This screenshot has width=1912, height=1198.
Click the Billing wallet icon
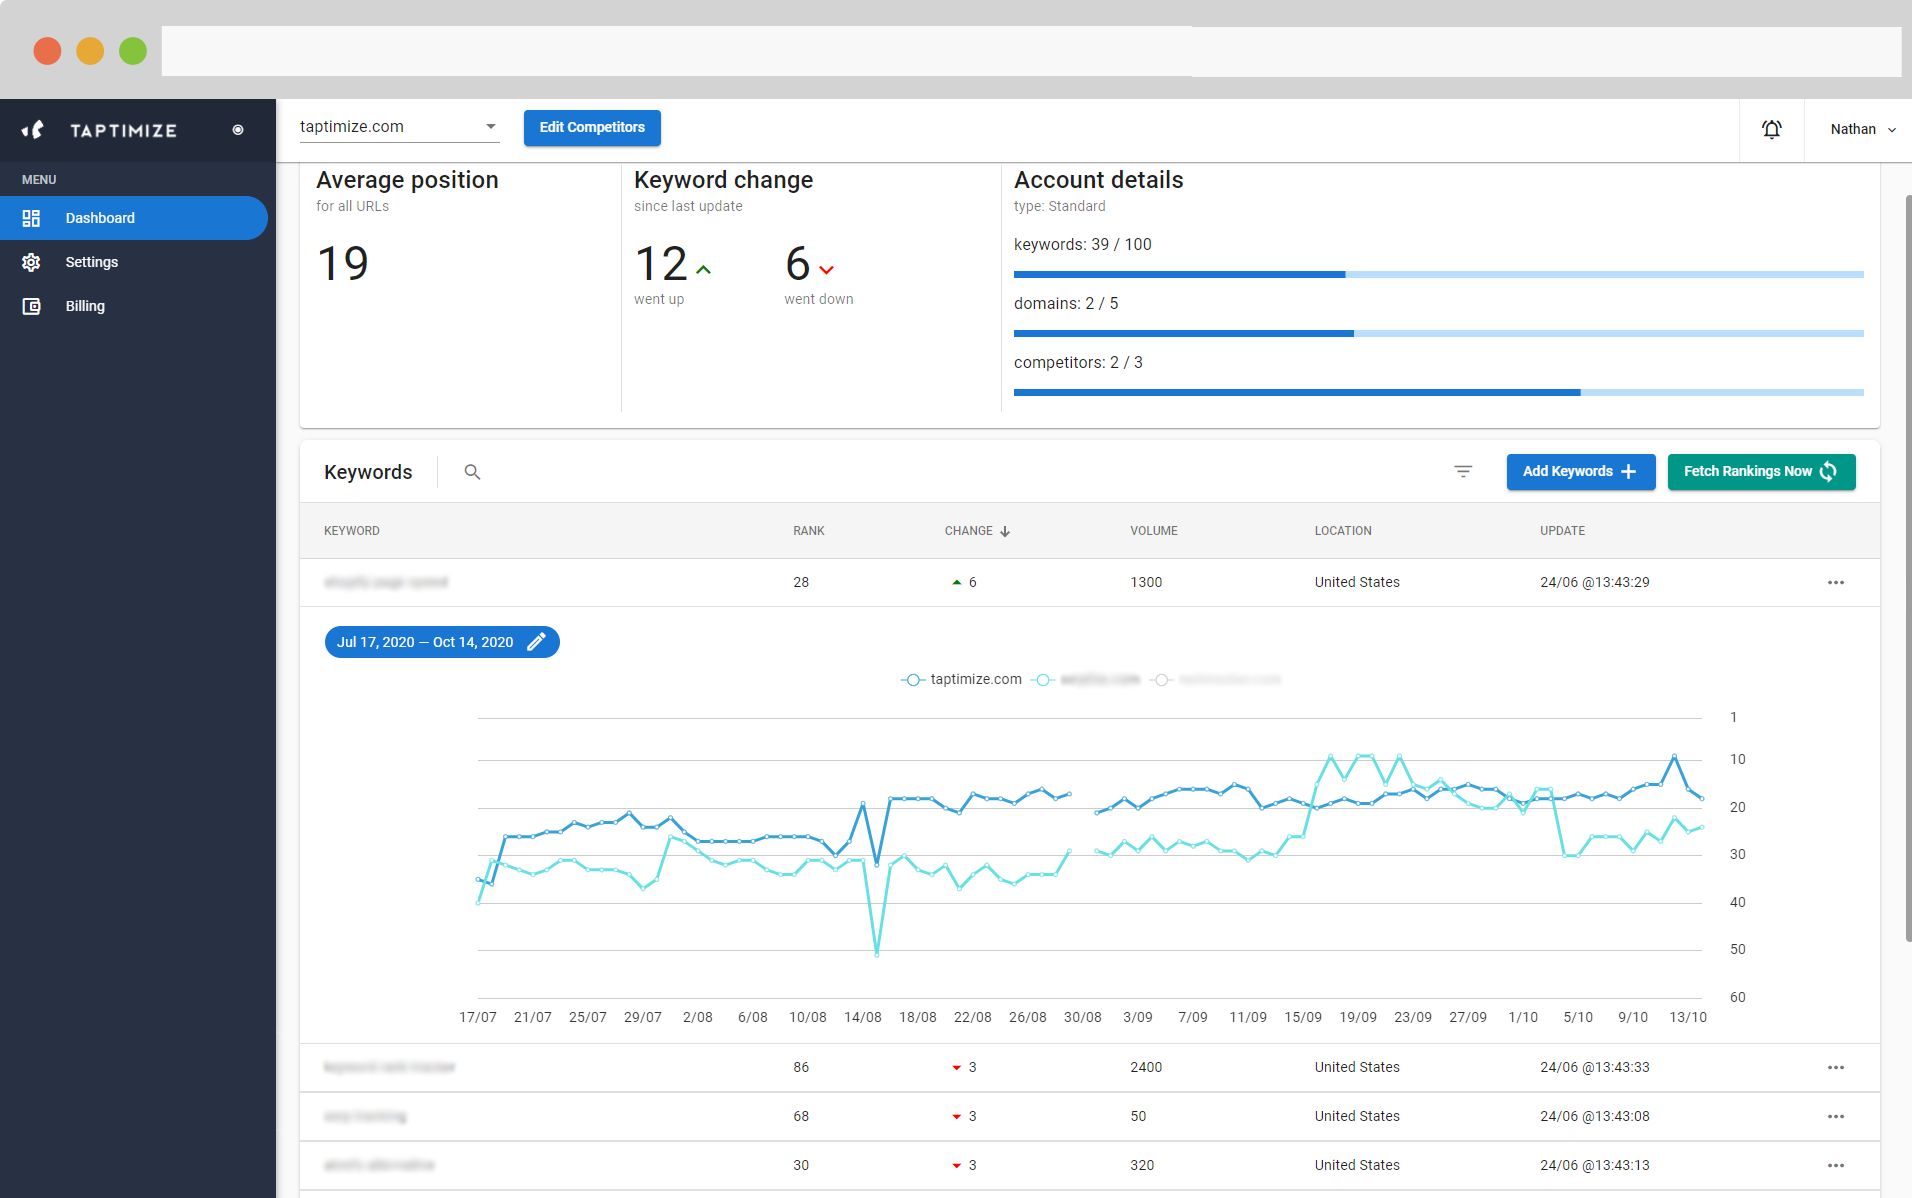click(31, 306)
